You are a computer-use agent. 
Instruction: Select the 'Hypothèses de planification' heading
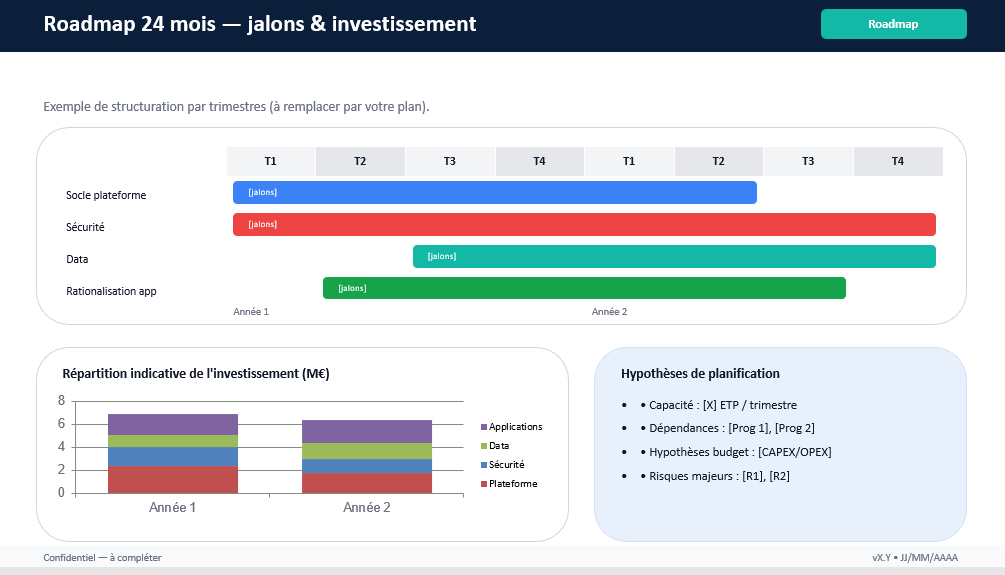point(700,374)
